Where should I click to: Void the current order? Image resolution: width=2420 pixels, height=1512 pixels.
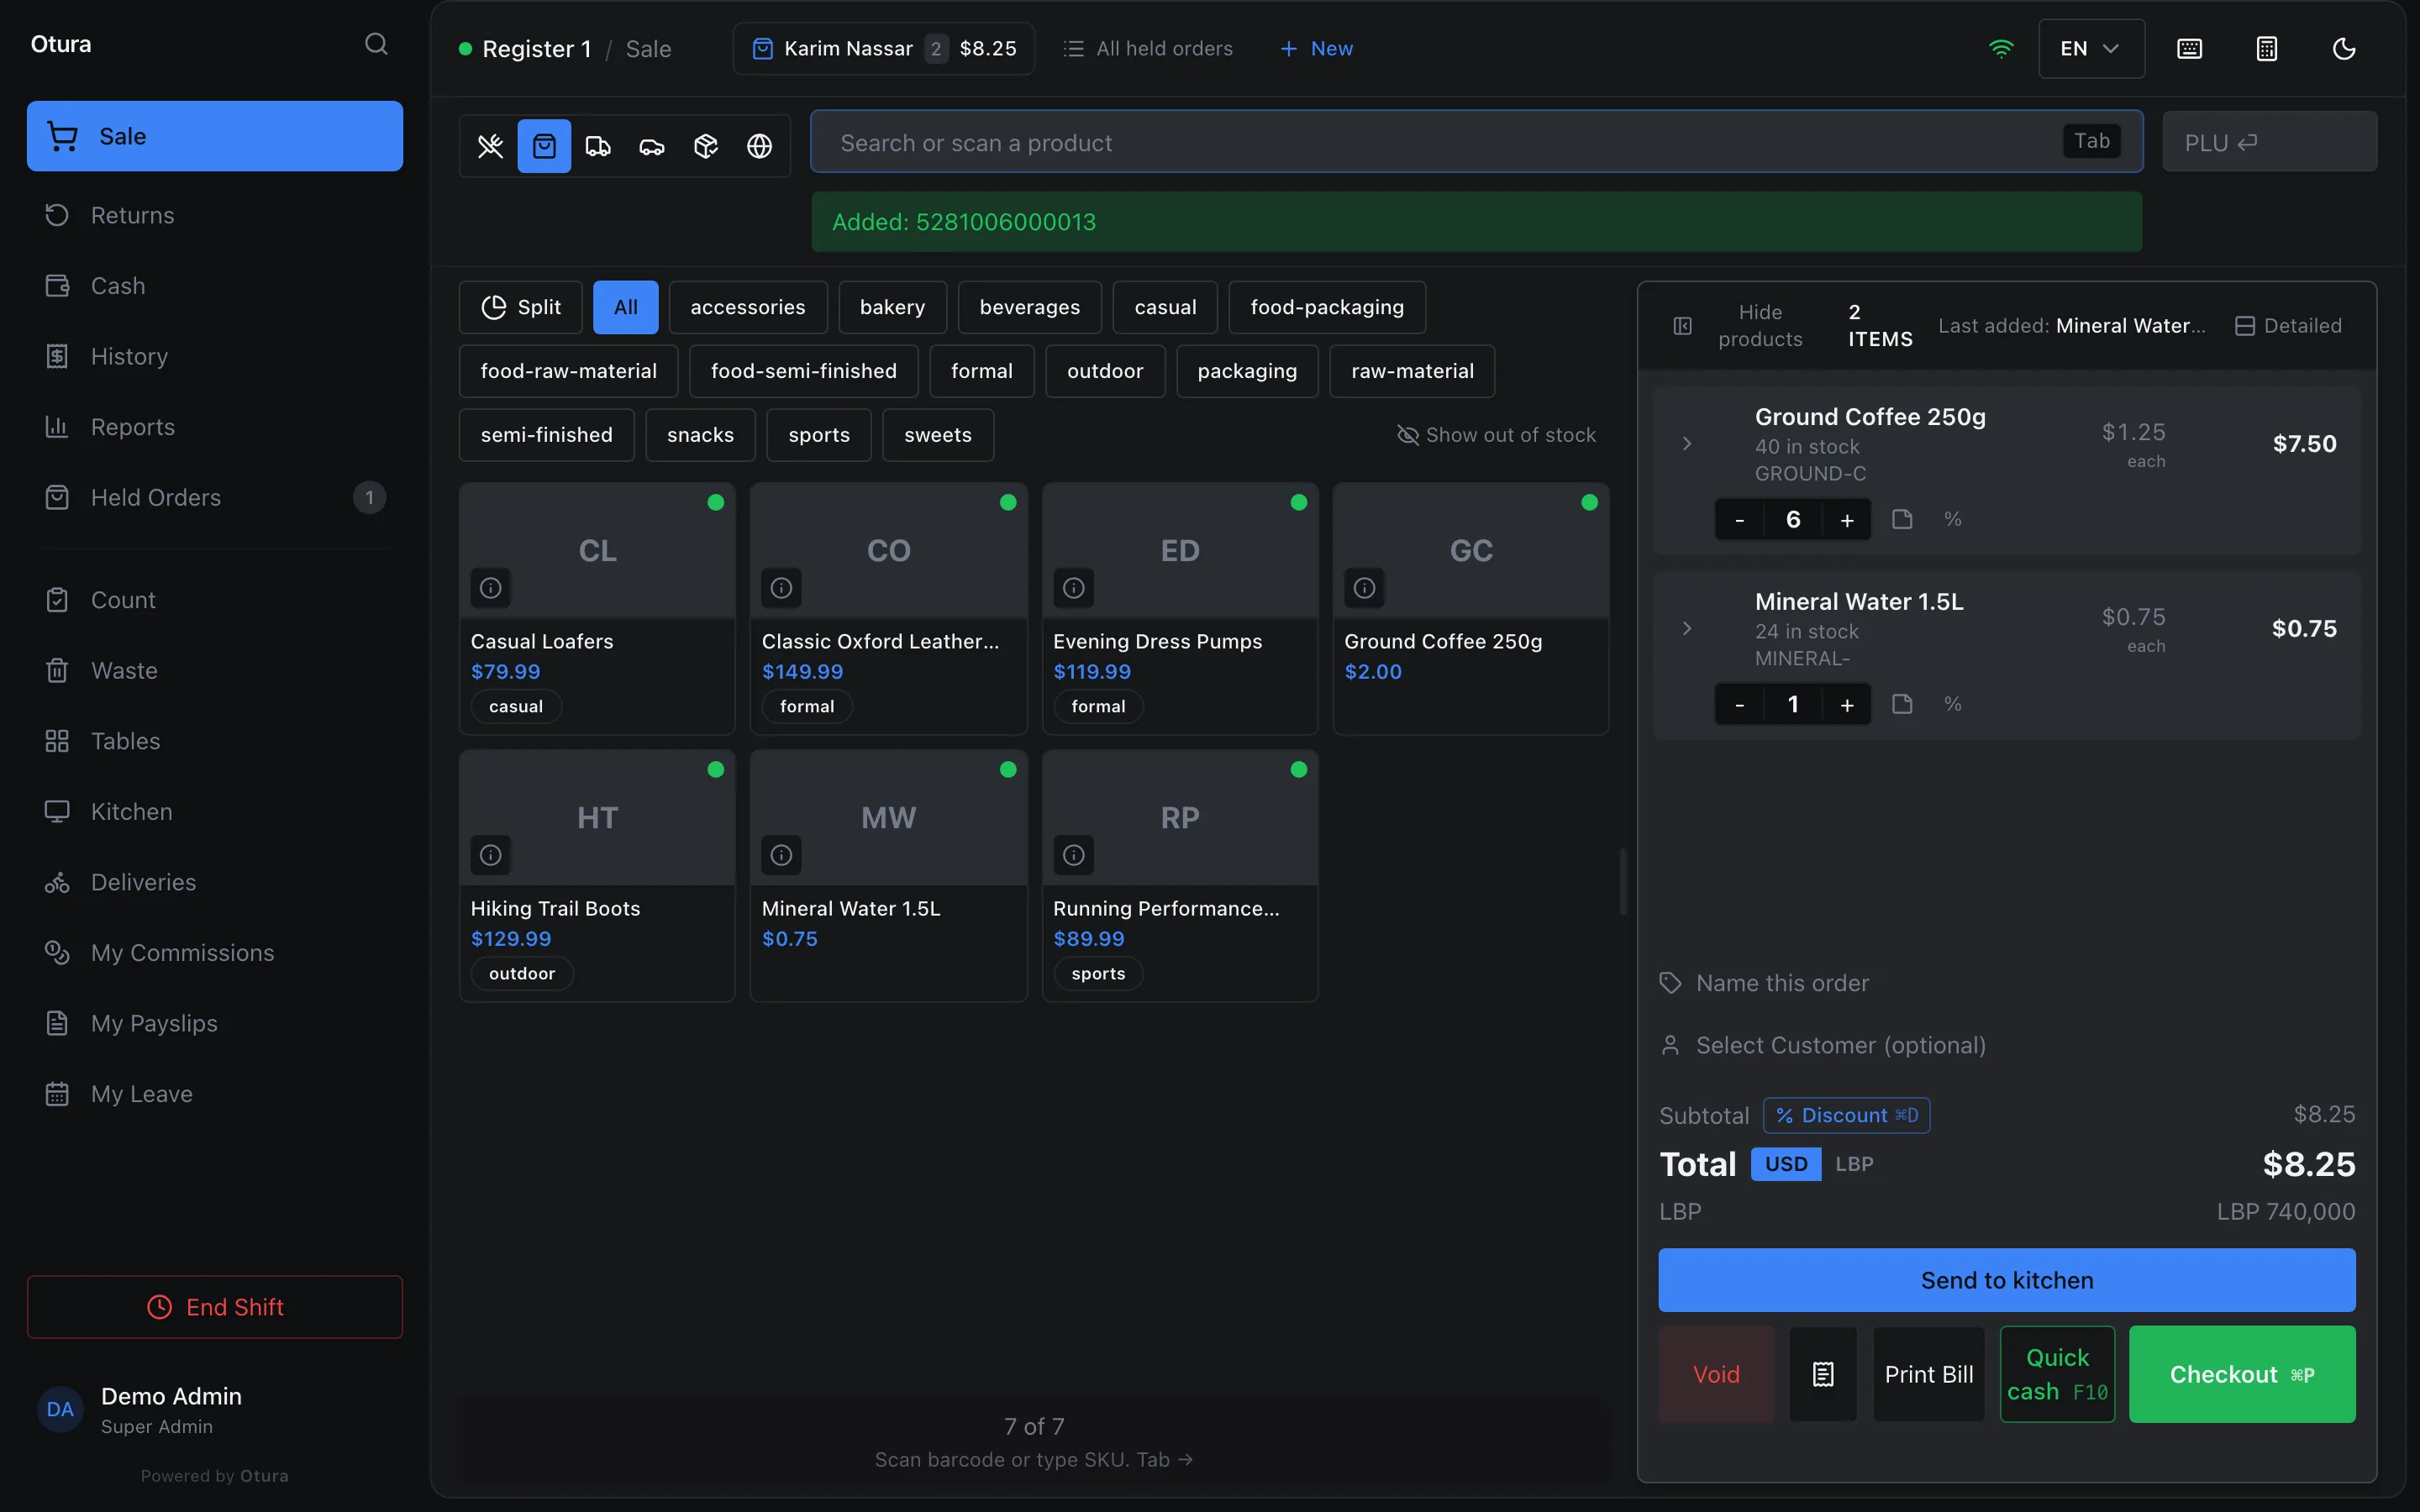tap(1716, 1374)
